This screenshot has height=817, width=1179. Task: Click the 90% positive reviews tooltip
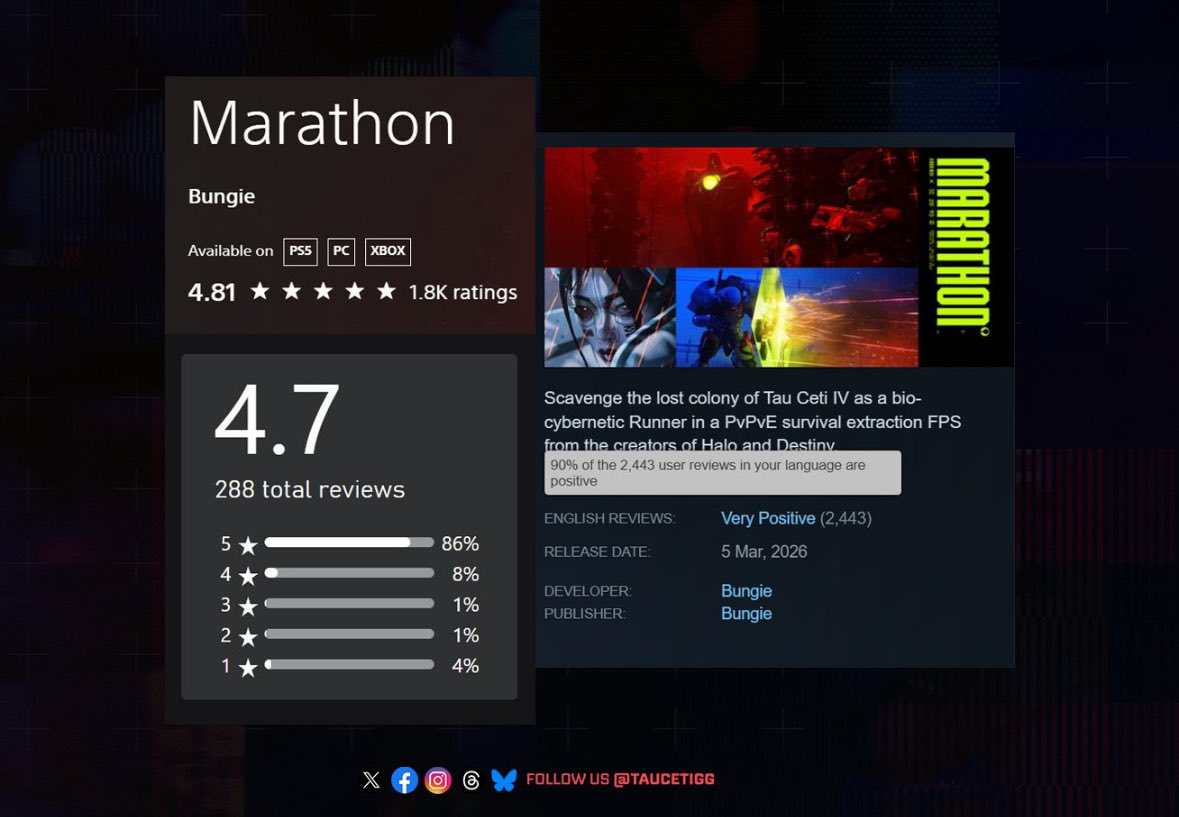coord(723,473)
